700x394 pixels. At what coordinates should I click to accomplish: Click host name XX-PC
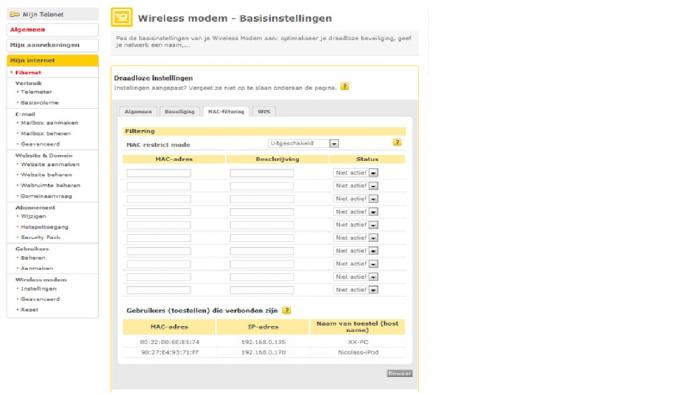(358, 342)
